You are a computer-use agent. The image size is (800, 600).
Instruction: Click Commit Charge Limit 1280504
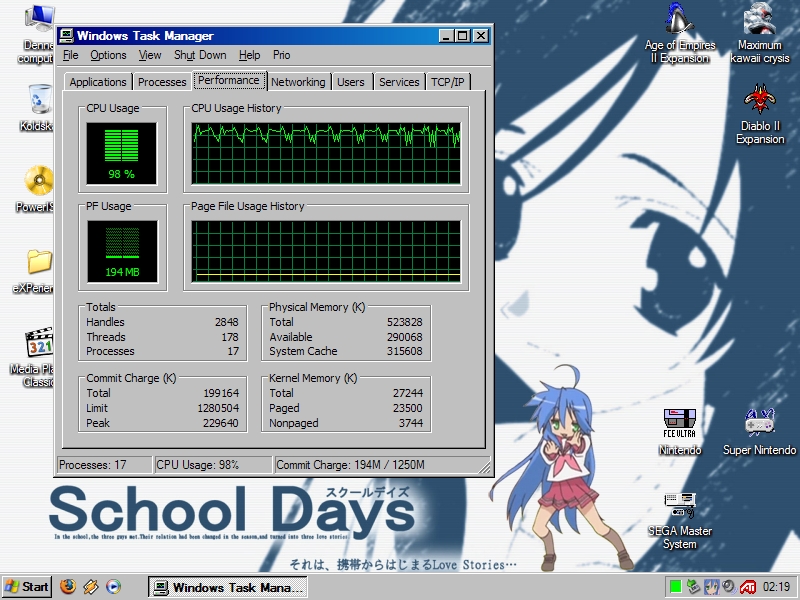(218, 408)
